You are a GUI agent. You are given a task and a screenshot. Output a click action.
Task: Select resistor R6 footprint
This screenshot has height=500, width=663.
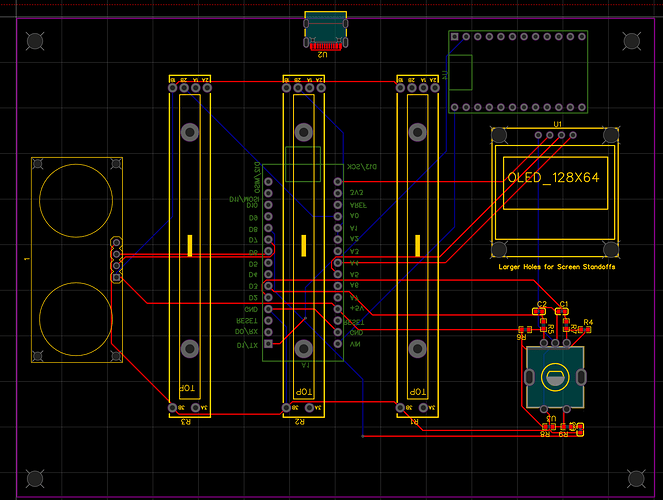[x=525, y=329]
